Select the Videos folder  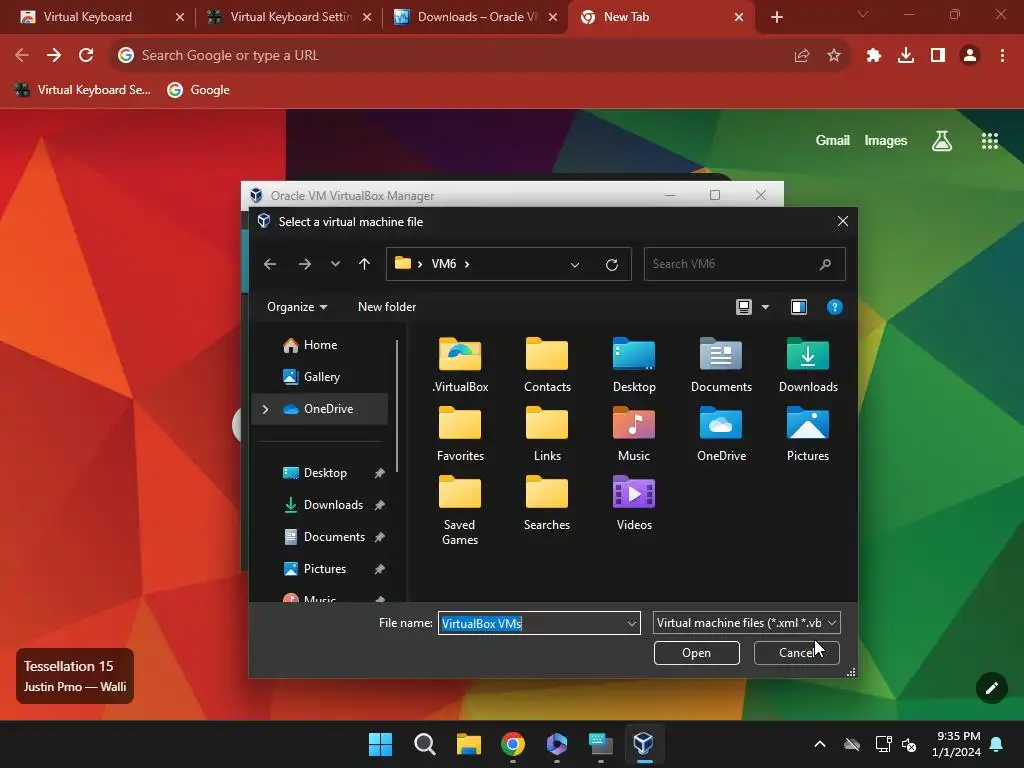click(633, 503)
